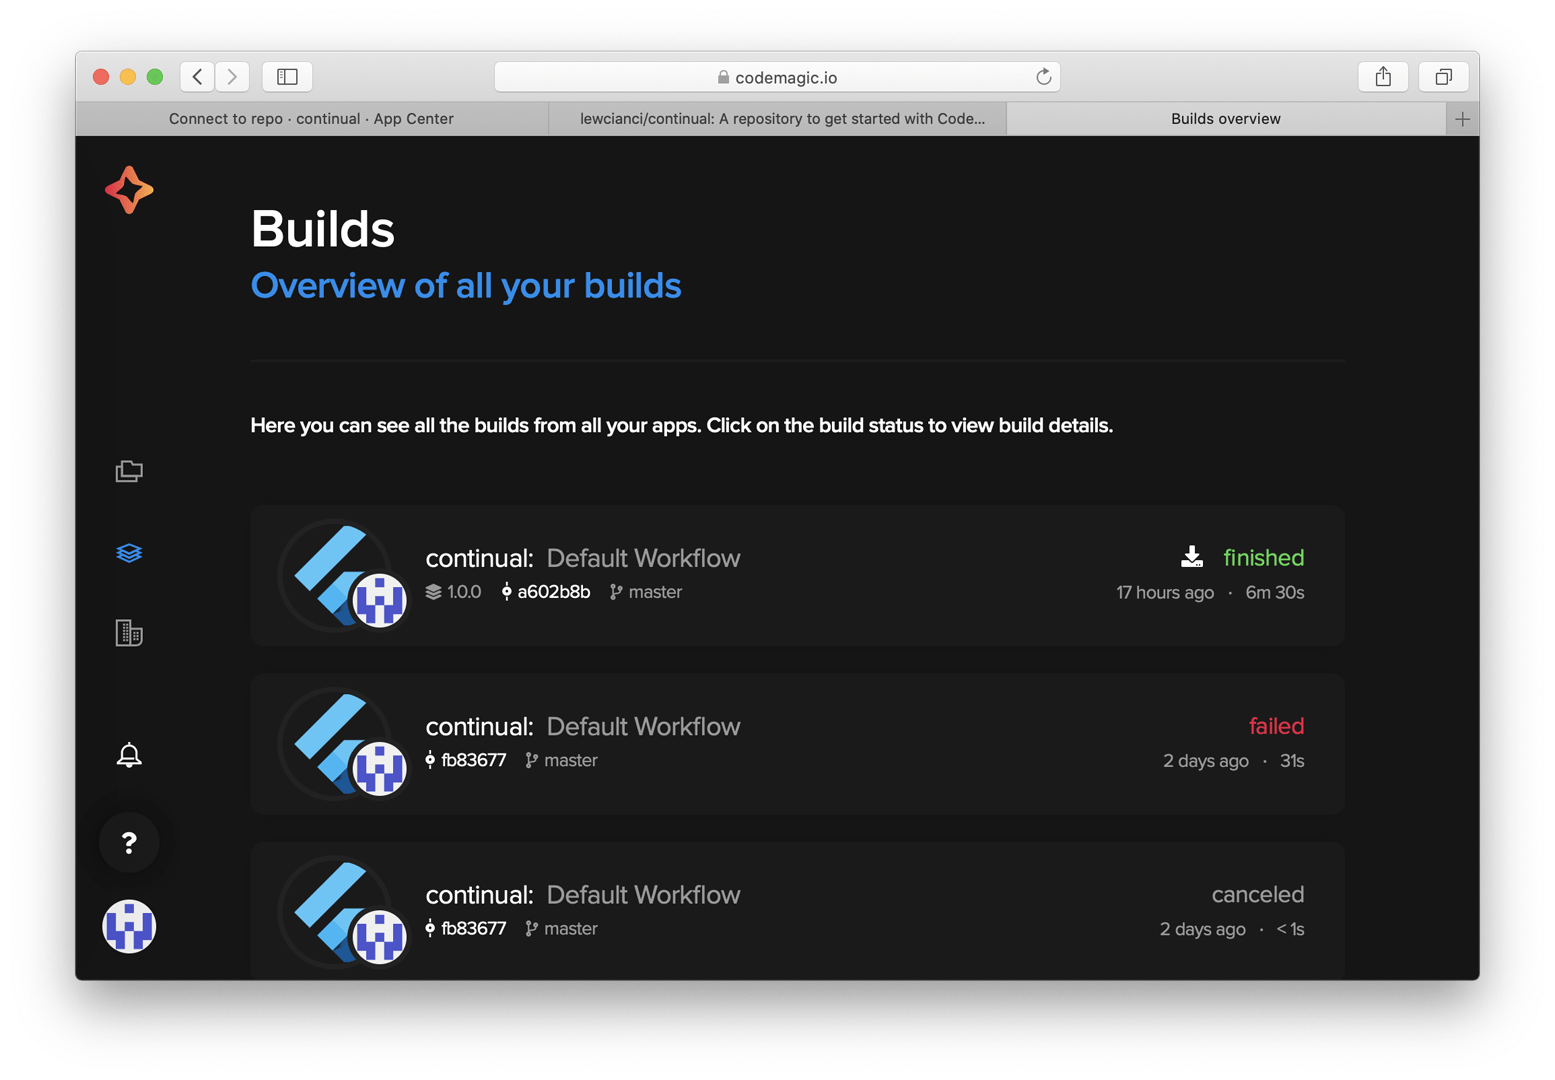Open the finished build status
The width and height of the screenshot is (1555, 1080).
pyautogui.click(x=1263, y=558)
